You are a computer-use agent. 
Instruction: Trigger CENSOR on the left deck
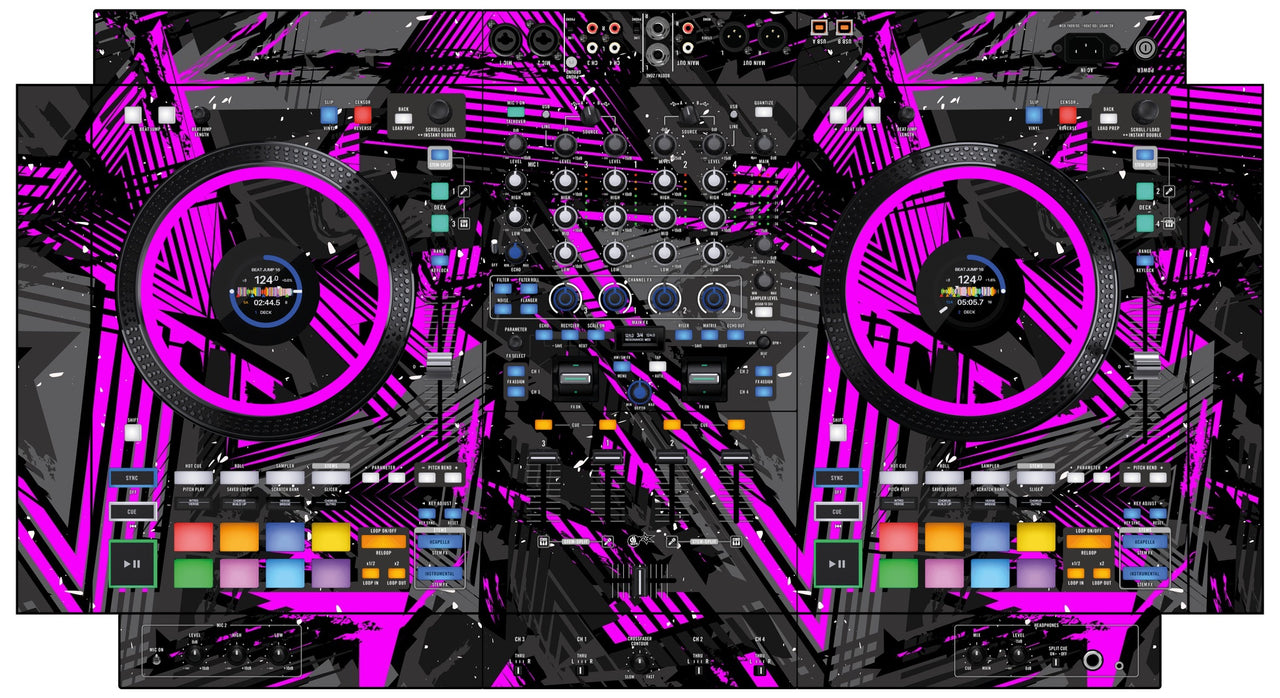coord(362,115)
